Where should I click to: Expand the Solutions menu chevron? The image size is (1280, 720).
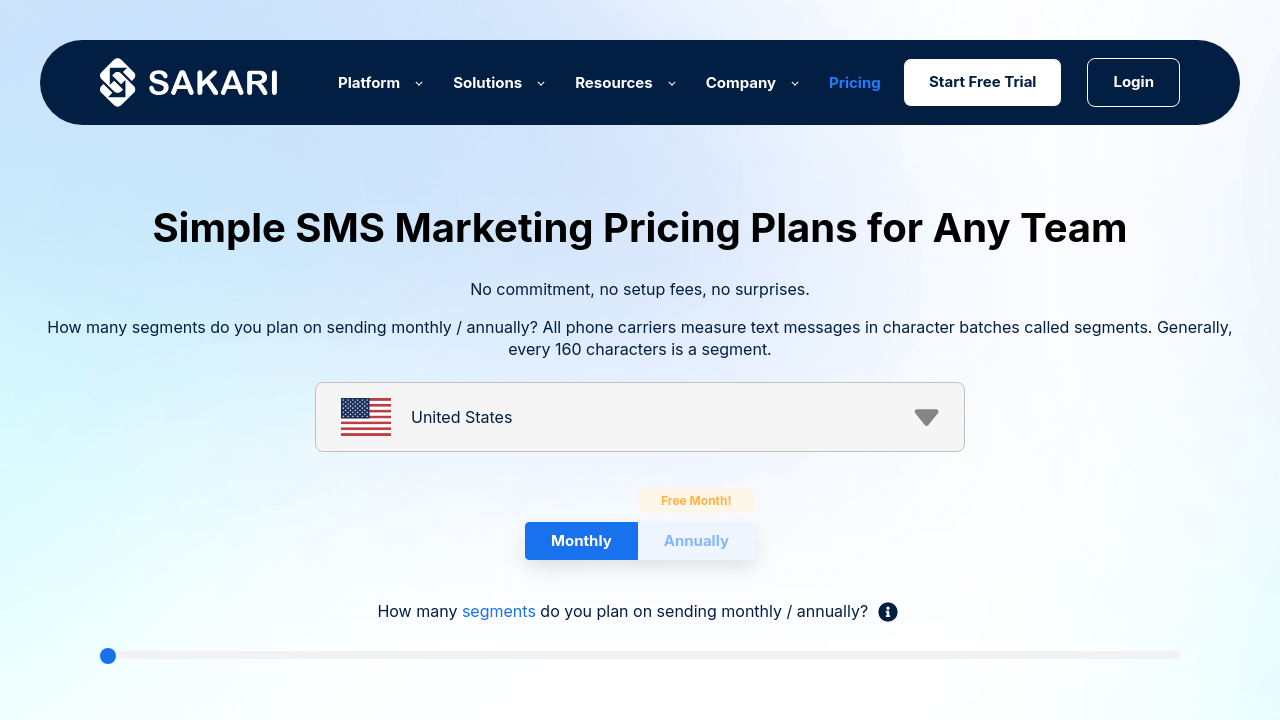click(541, 83)
